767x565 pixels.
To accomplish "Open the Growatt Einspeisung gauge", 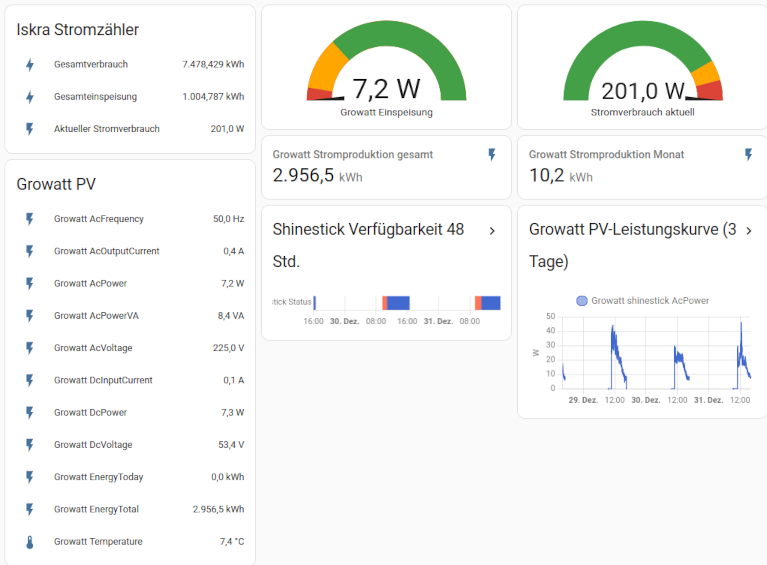I will click(386, 70).
